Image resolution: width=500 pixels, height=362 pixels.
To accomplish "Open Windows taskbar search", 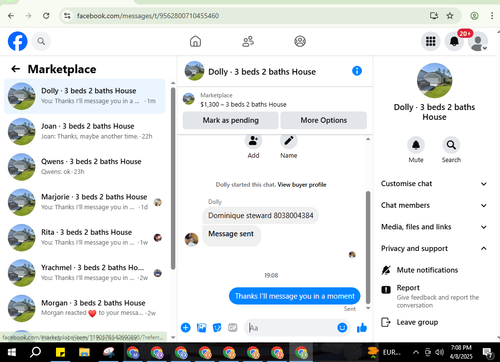I will 35,352.
